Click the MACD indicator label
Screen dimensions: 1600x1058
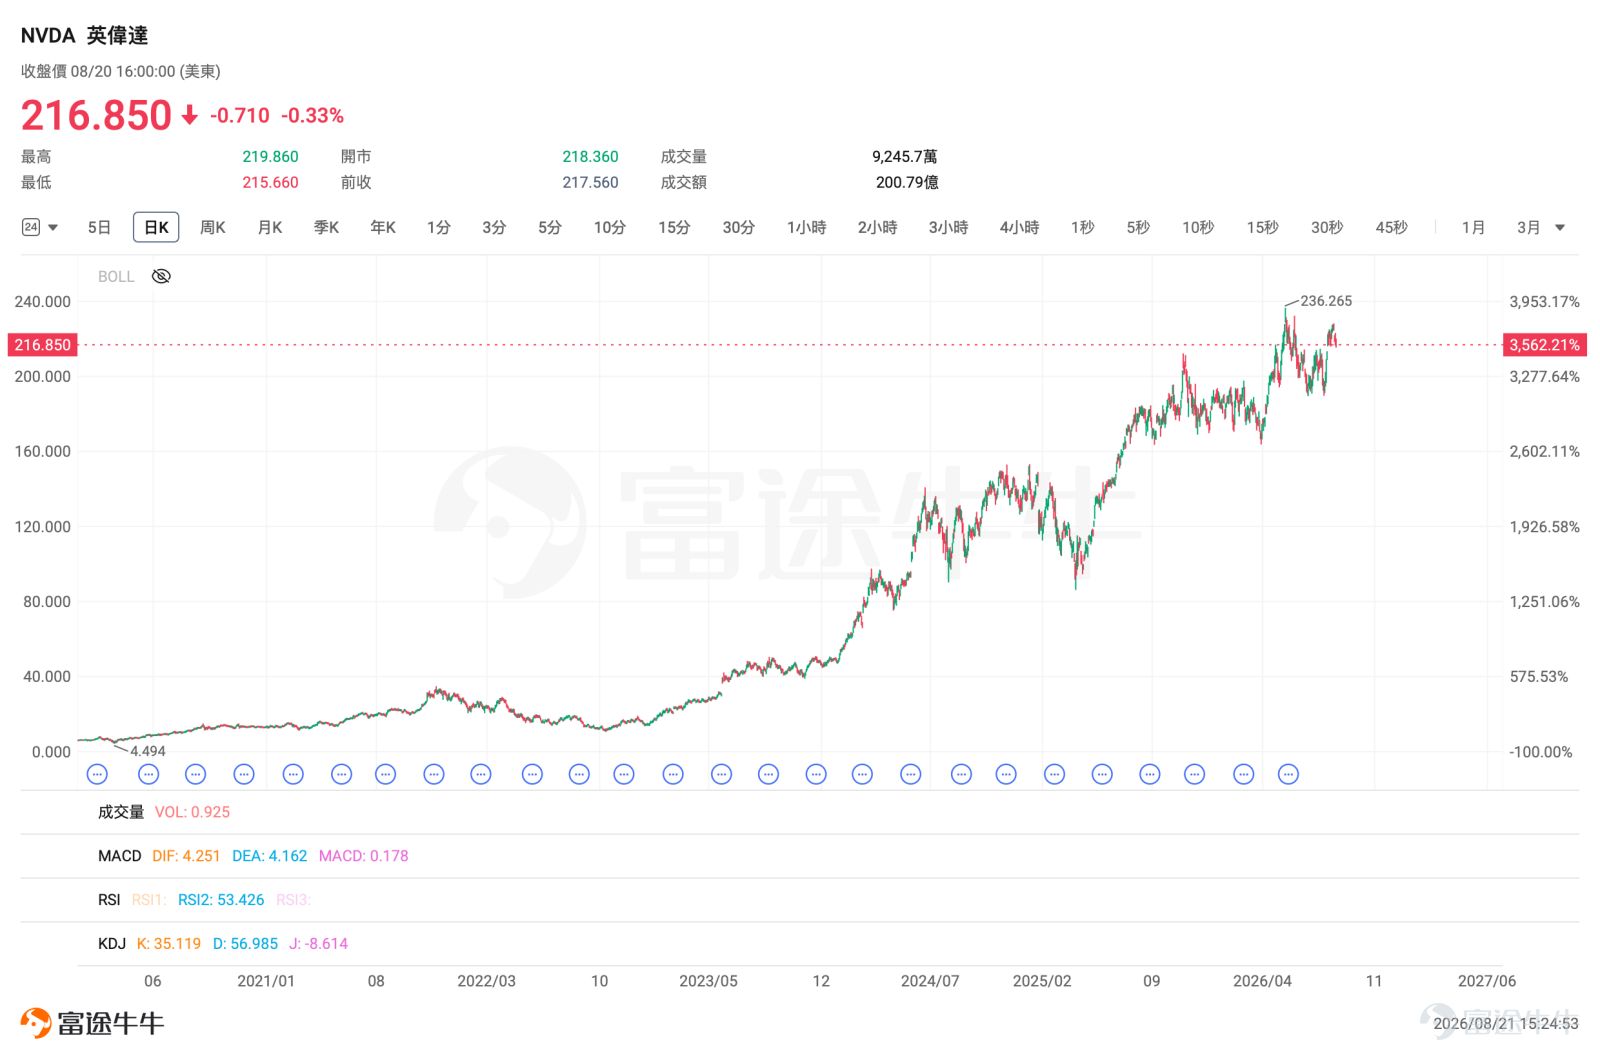[x=120, y=856]
